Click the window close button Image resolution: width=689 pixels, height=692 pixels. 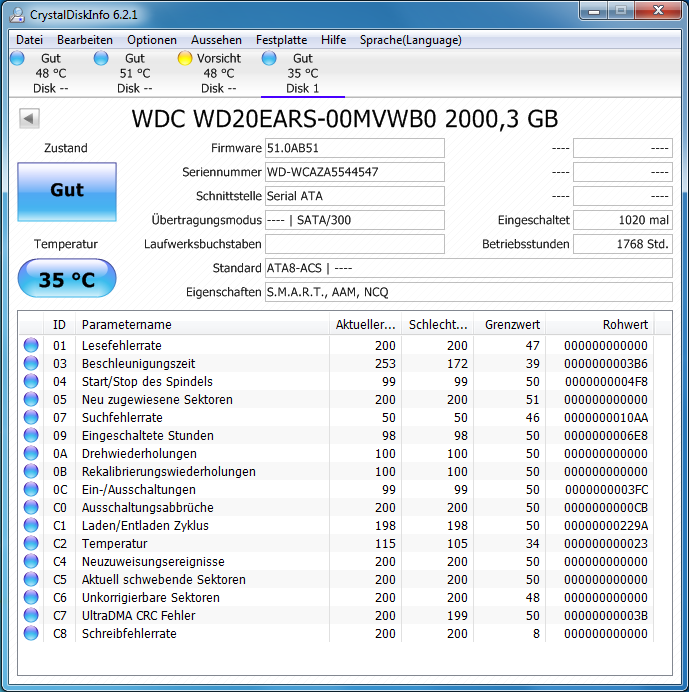coord(659,11)
